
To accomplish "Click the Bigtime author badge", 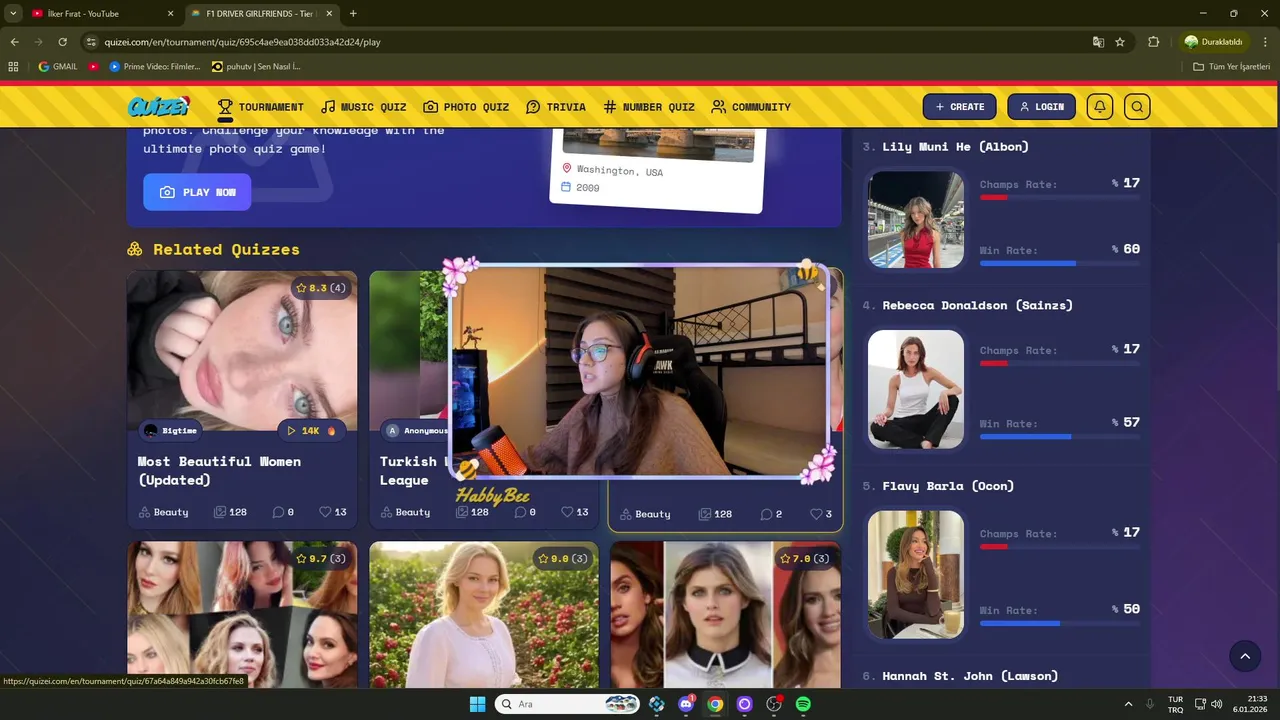I will 170,430.
